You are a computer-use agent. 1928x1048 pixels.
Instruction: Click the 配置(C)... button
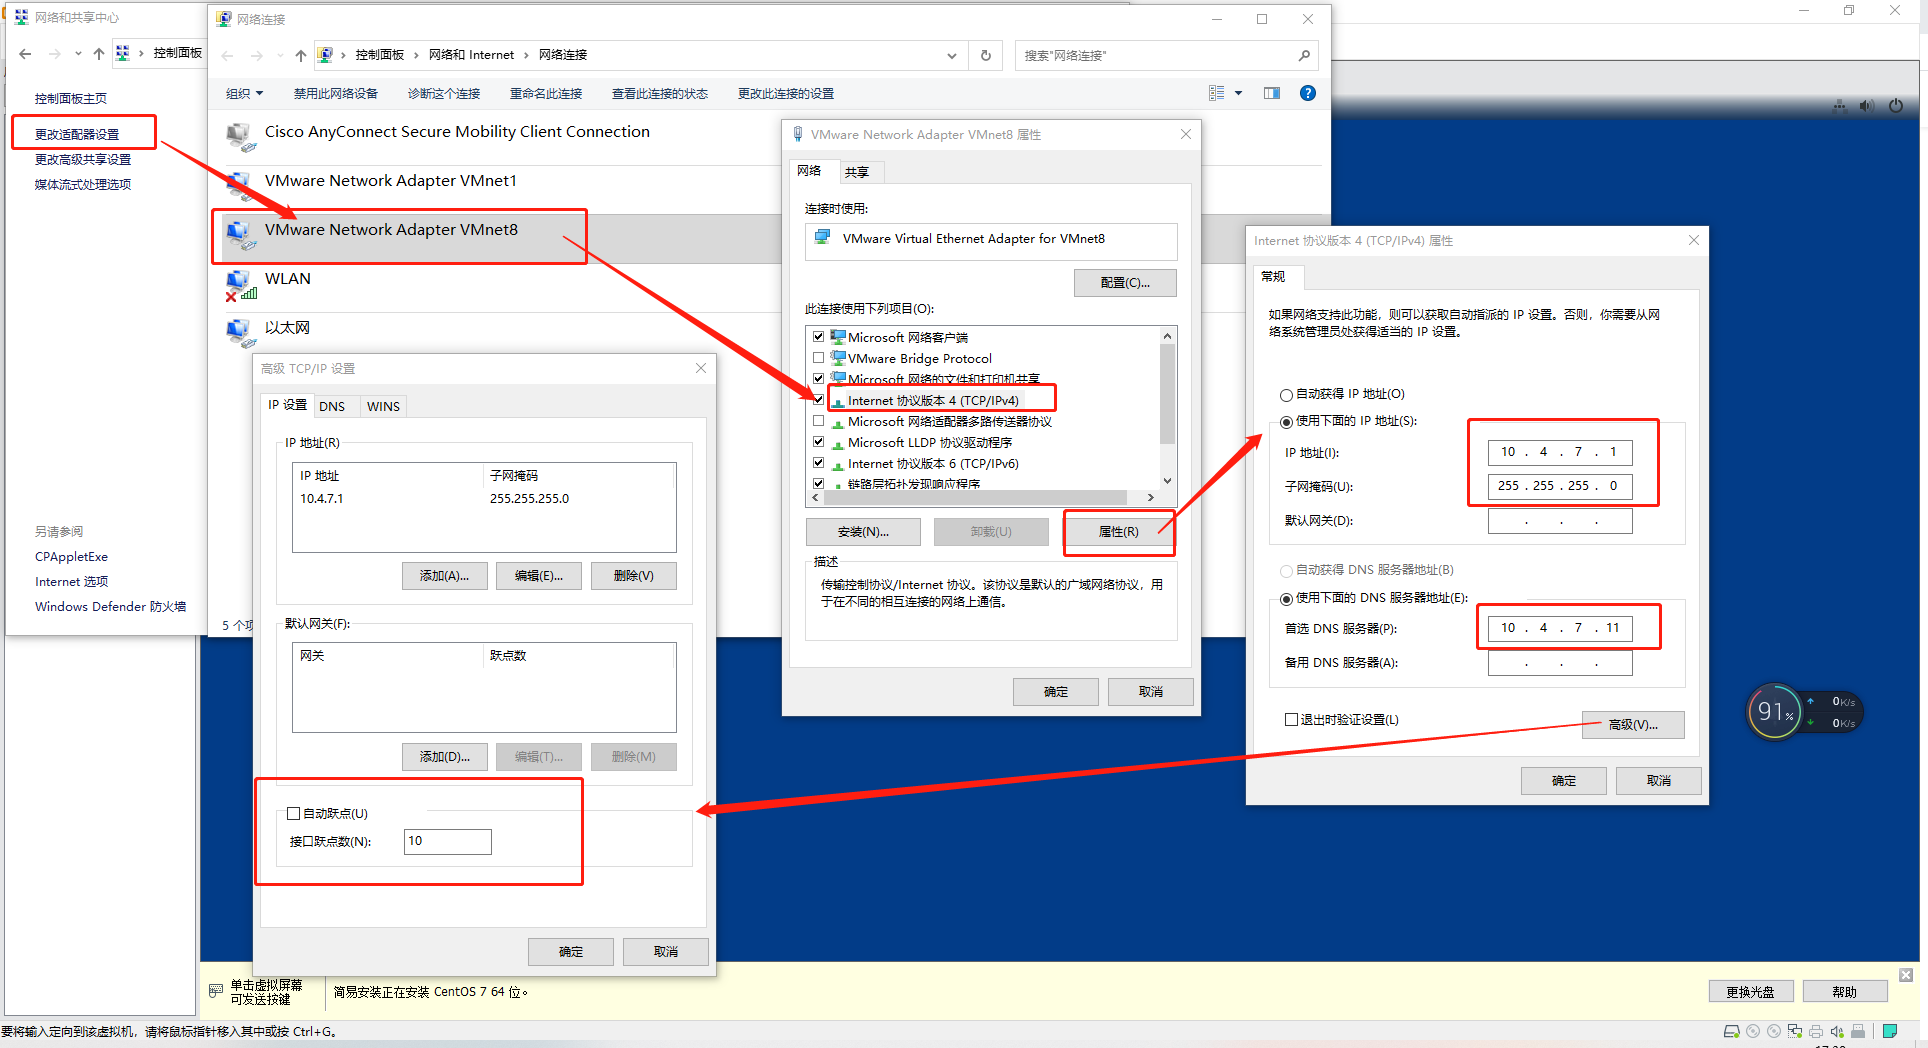click(x=1125, y=283)
